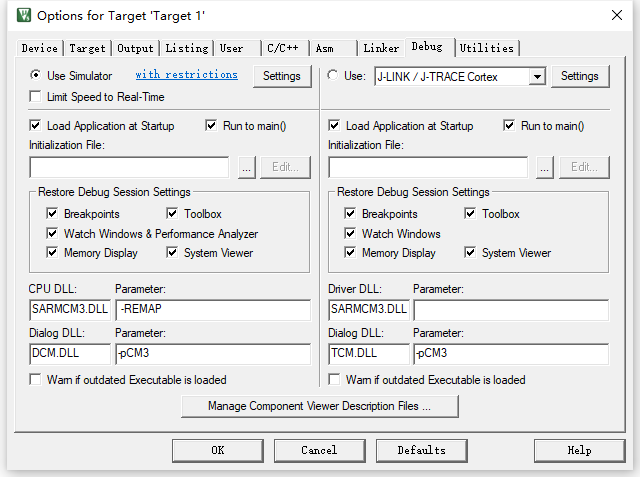Select the hardware debugger Use radio button

333,75
